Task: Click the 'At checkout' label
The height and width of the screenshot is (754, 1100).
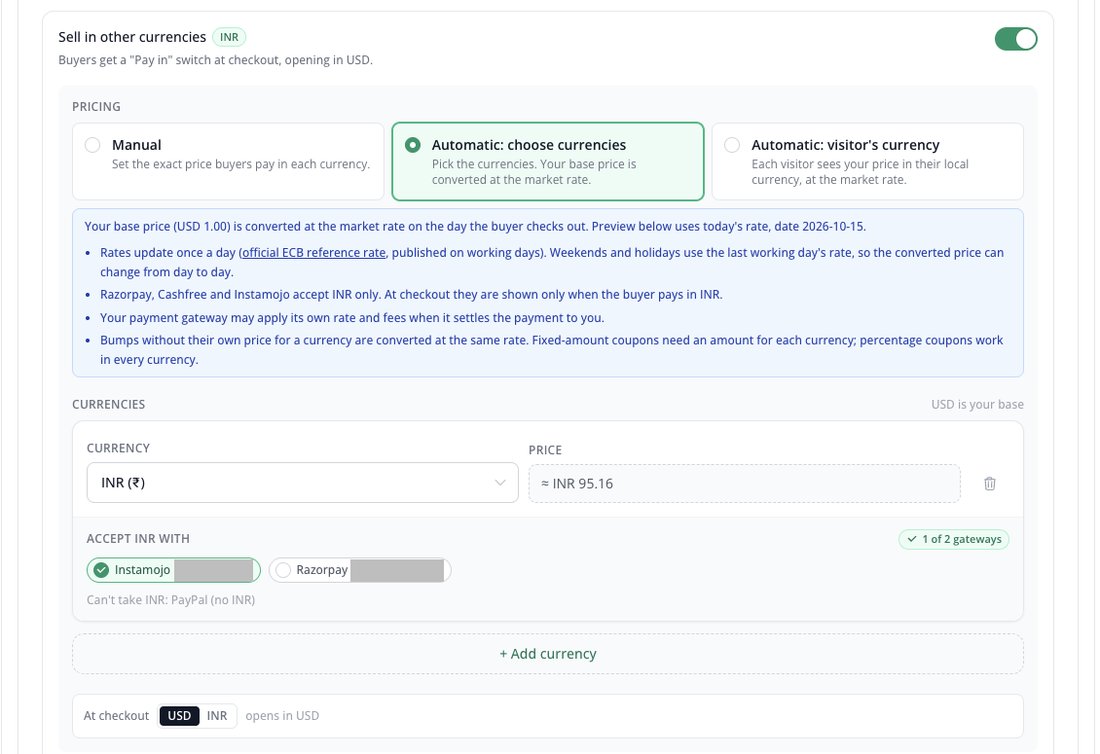Action: (x=116, y=715)
